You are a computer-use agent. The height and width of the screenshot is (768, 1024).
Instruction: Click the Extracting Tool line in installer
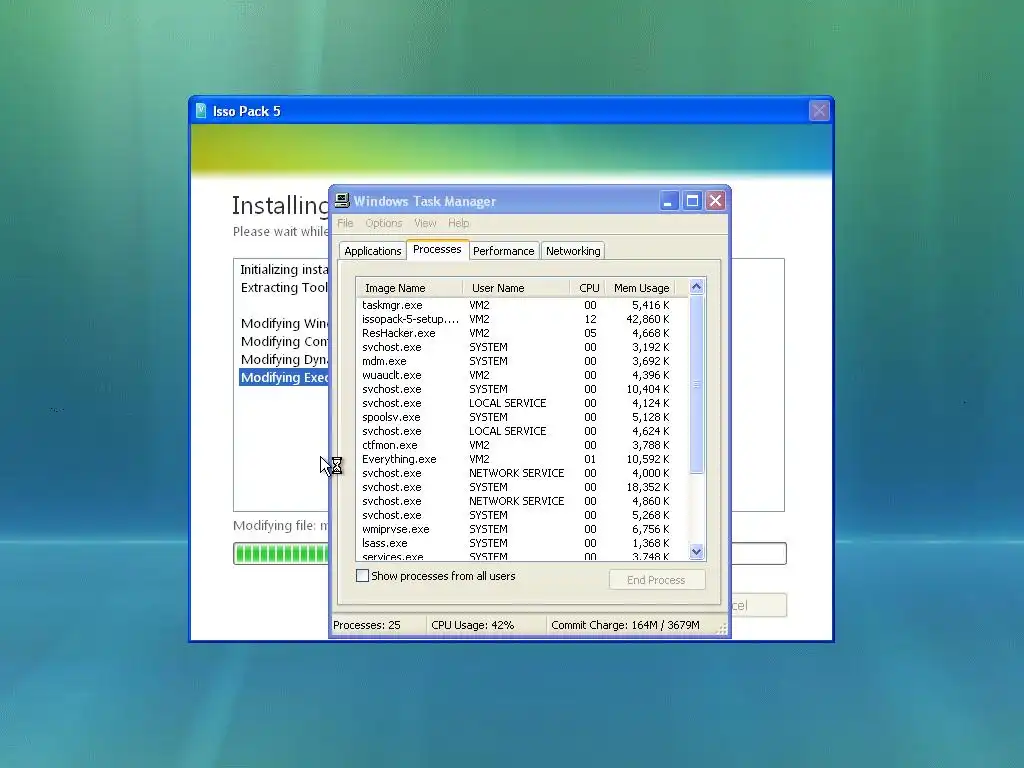point(284,287)
